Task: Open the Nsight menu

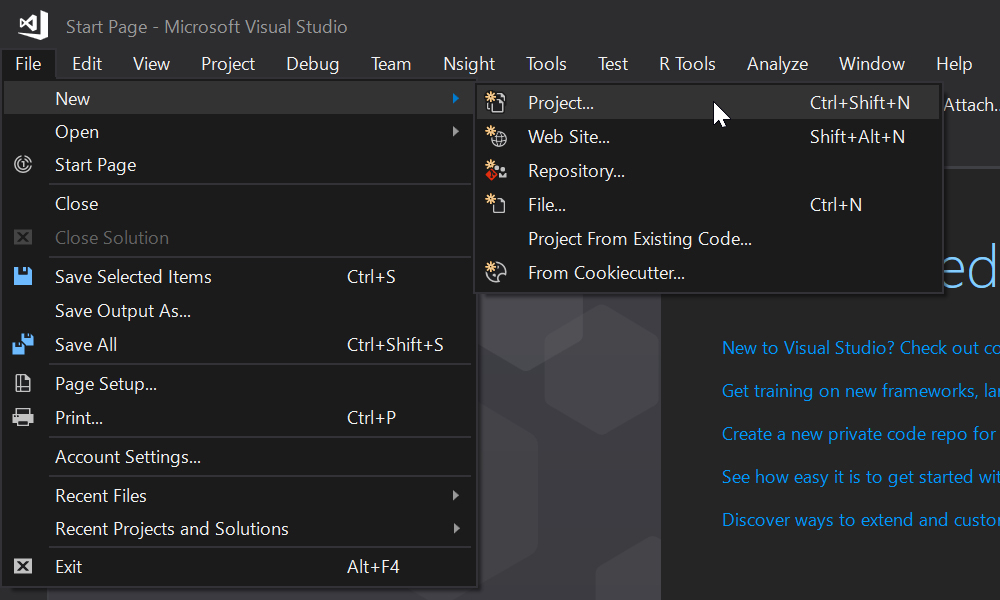Action: click(x=469, y=64)
